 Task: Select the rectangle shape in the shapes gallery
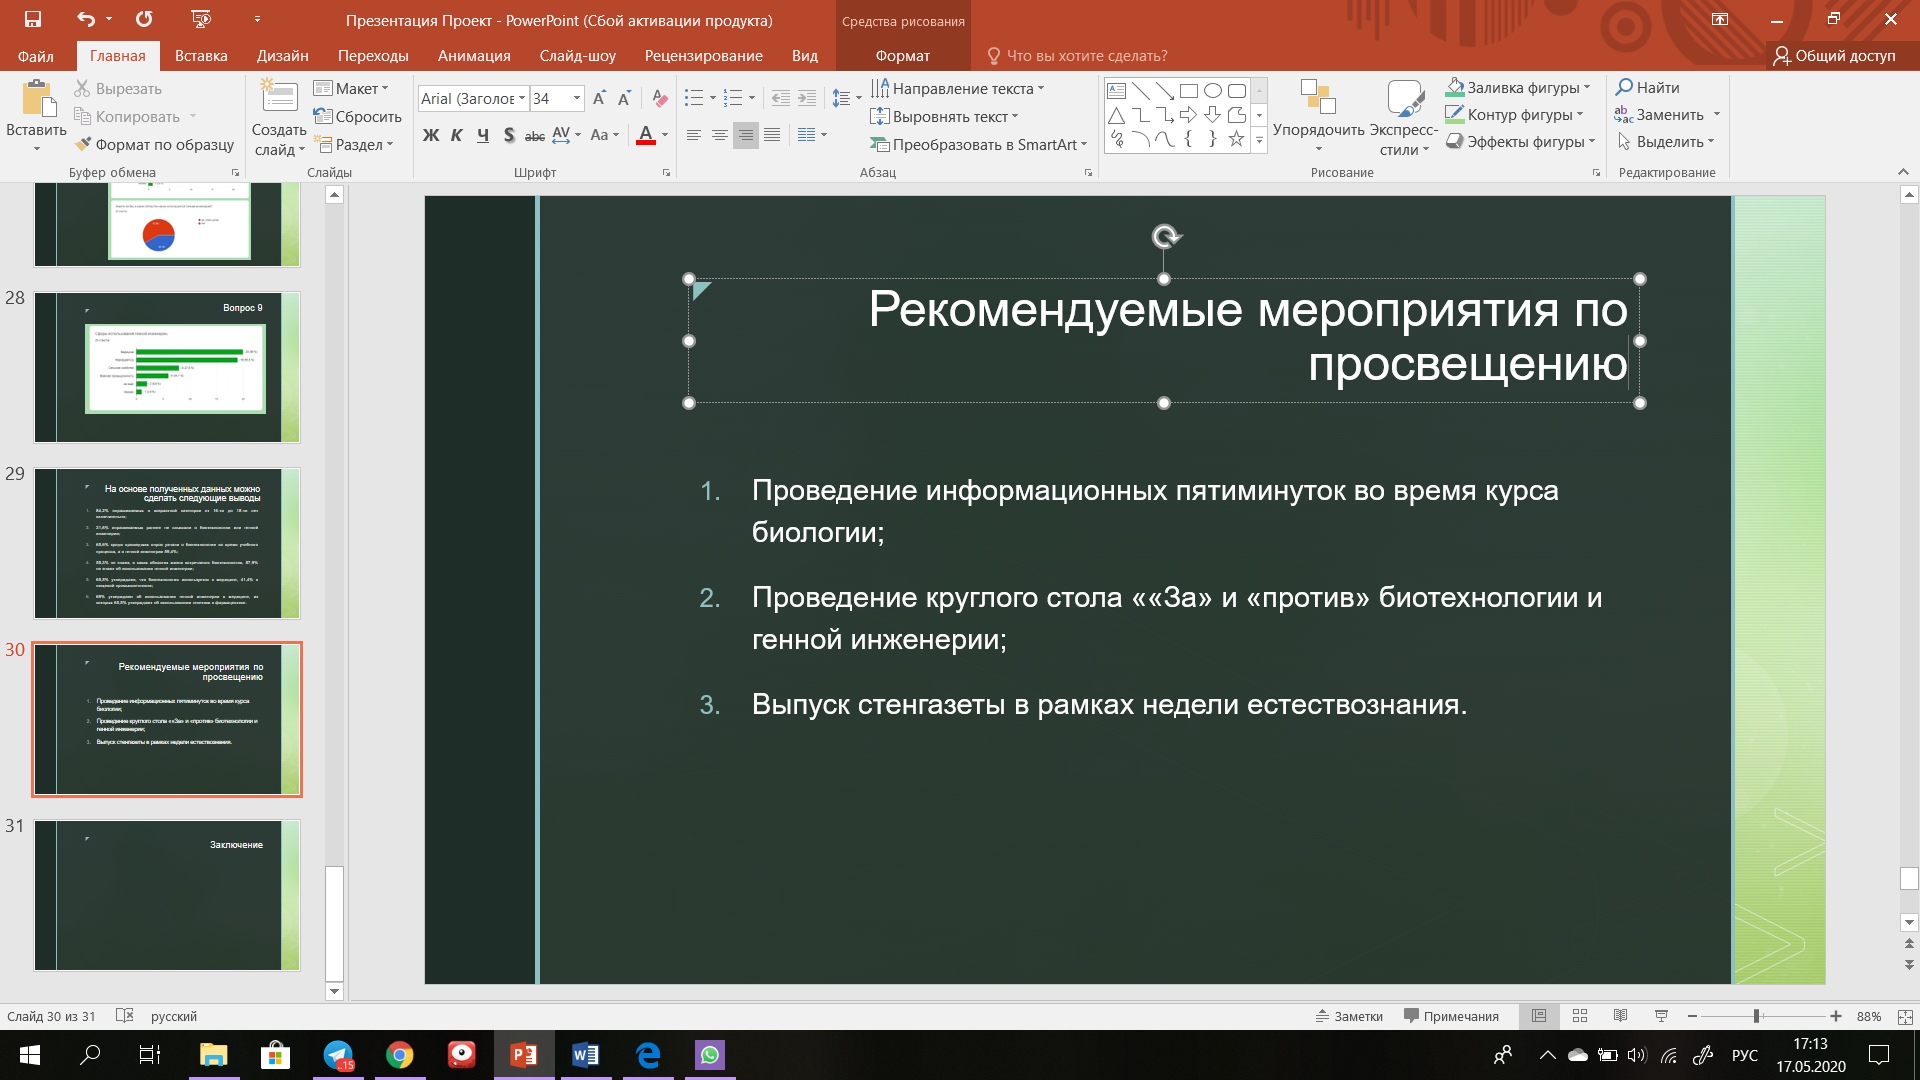click(x=1188, y=90)
